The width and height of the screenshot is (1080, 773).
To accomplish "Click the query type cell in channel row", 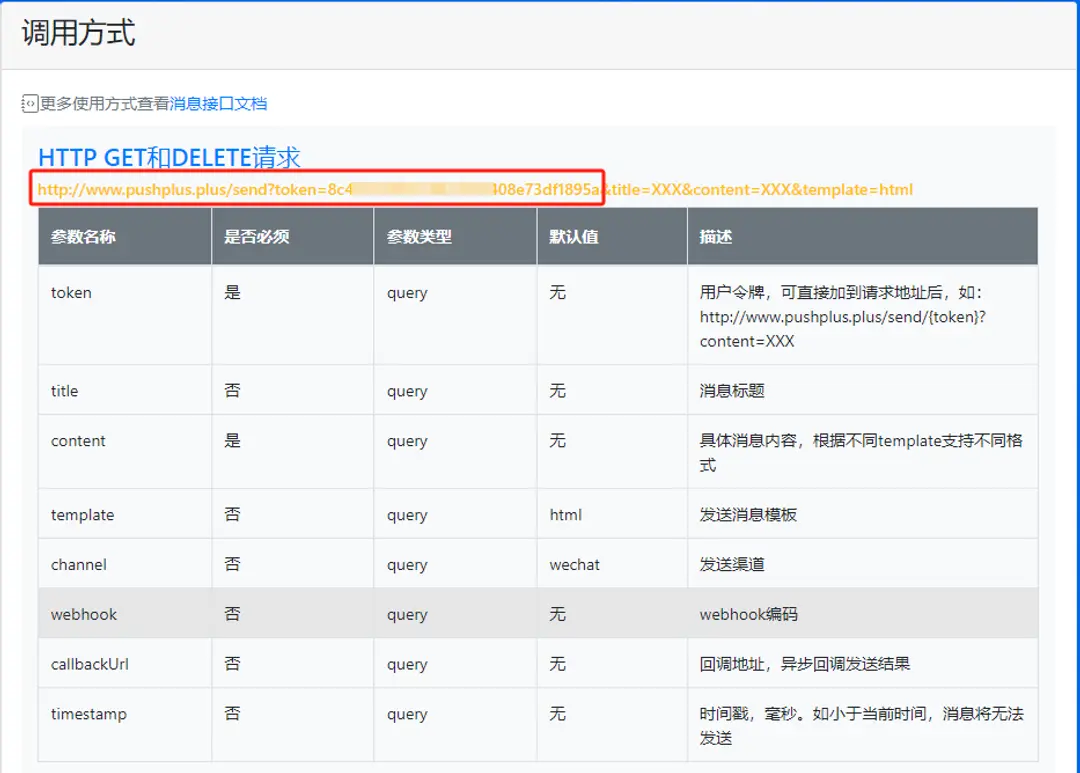I will pyautogui.click(x=455, y=564).
